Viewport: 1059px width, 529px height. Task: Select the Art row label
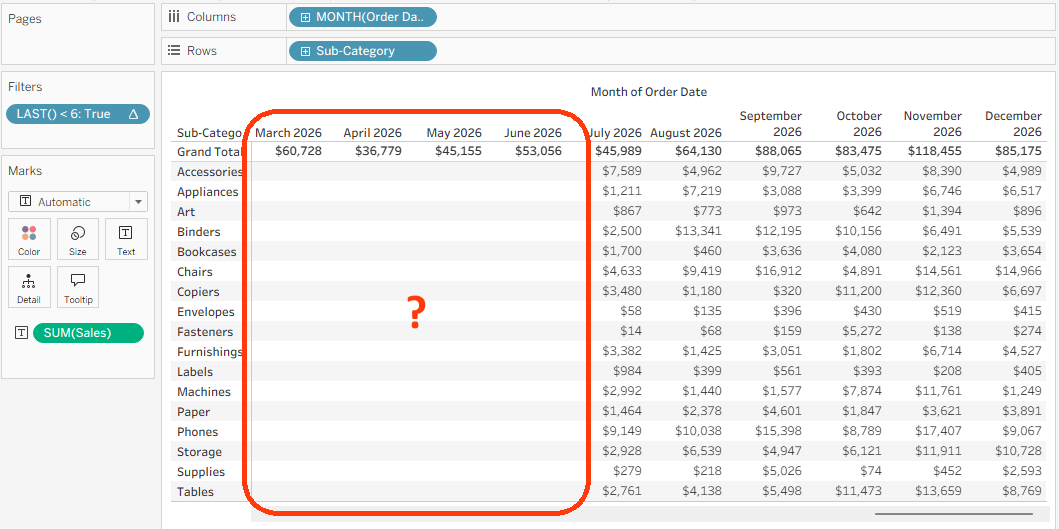tap(186, 211)
